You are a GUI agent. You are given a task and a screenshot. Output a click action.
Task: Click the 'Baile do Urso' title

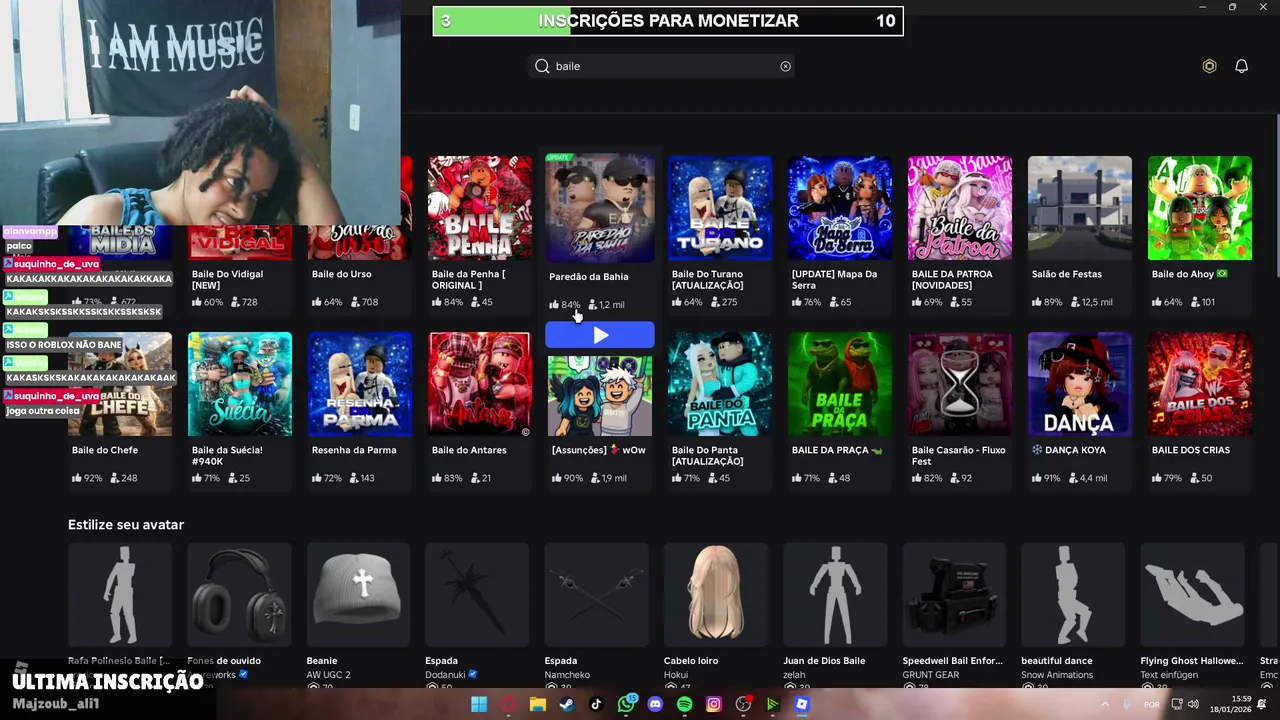click(x=341, y=274)
